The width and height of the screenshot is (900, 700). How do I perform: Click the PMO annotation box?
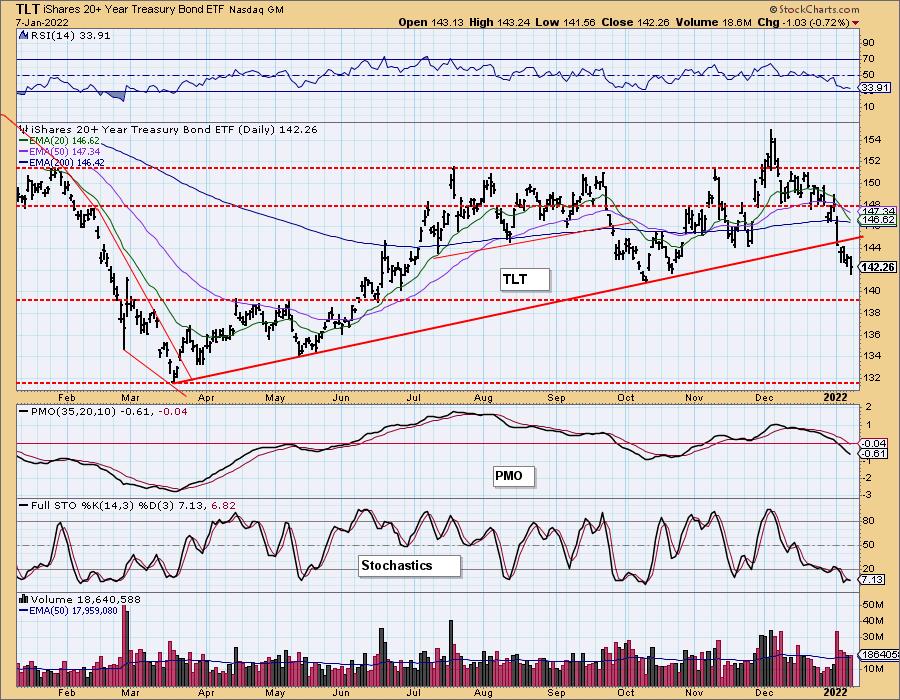pyautogui.click(x=514, y=476)
